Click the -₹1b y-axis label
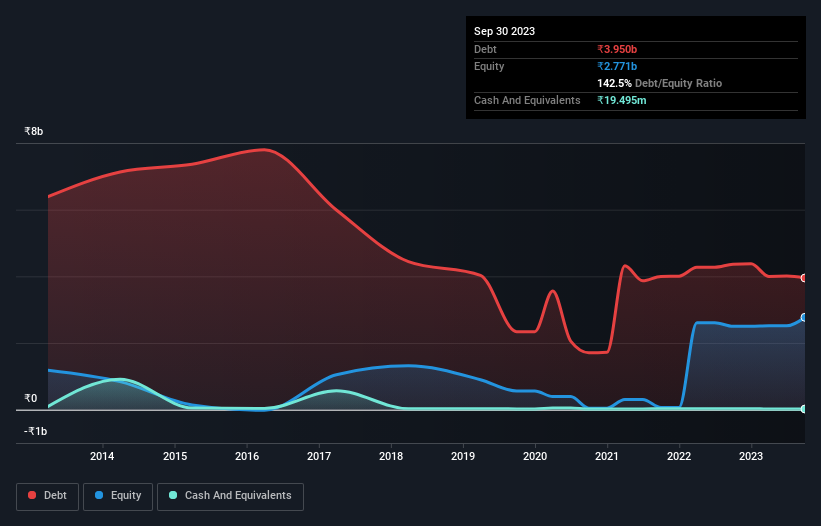The width and height of the screenshot is (821, 526). click(36, 431)
